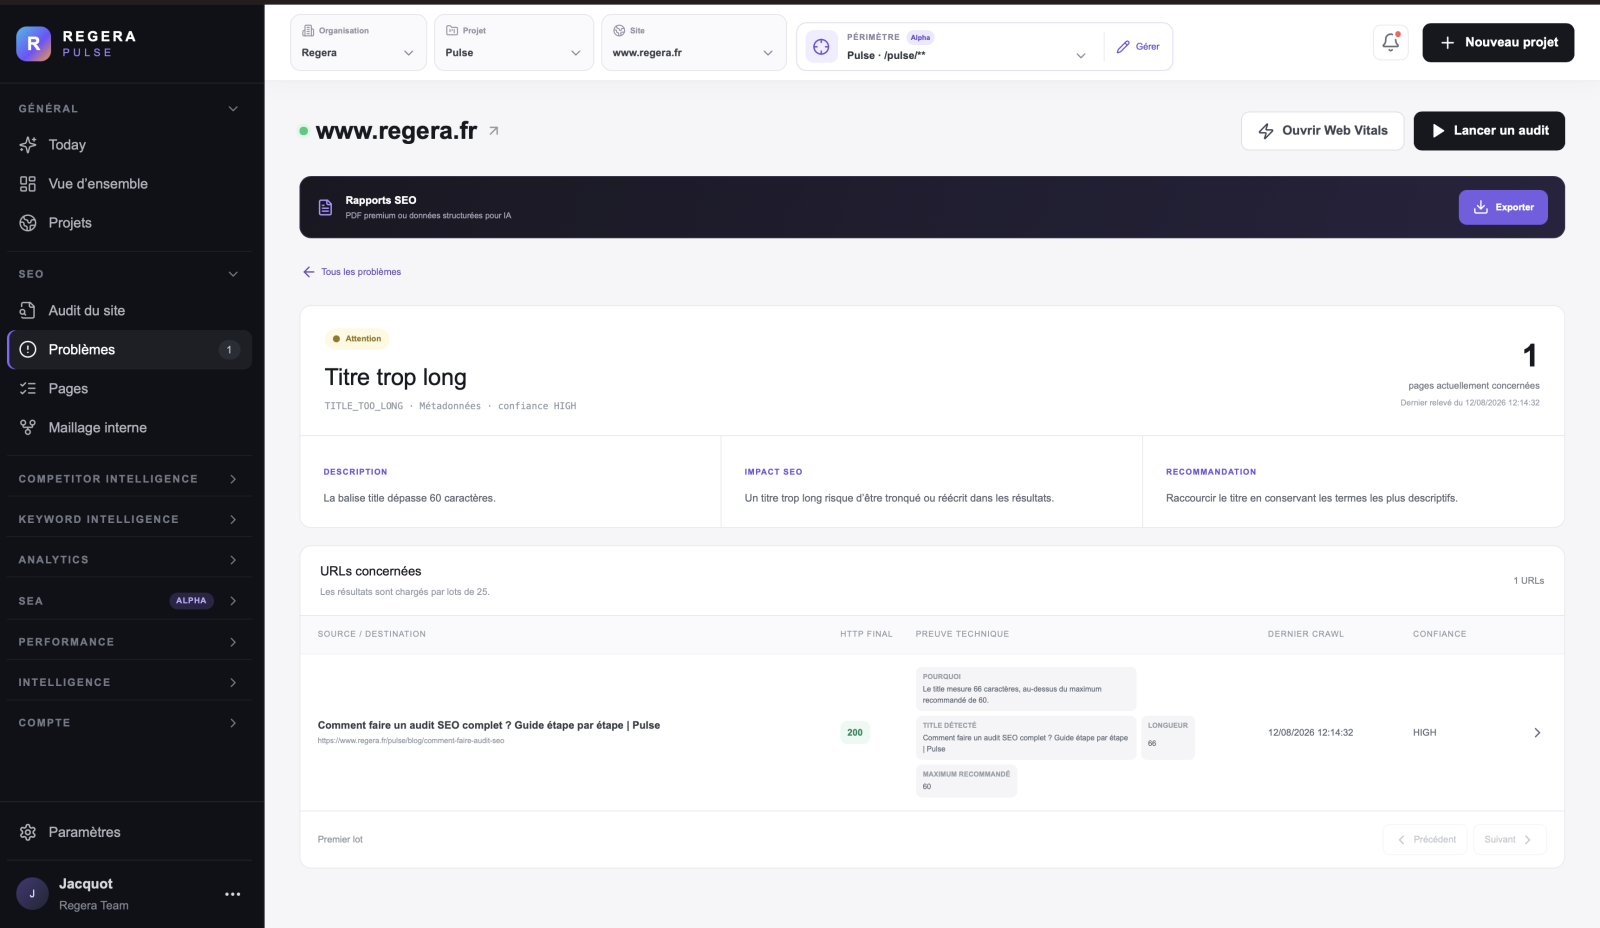The width and height of the screenshot is (1600, 928).
Task: Open the Maillage interne network icon
Action: tap(28, 428)
